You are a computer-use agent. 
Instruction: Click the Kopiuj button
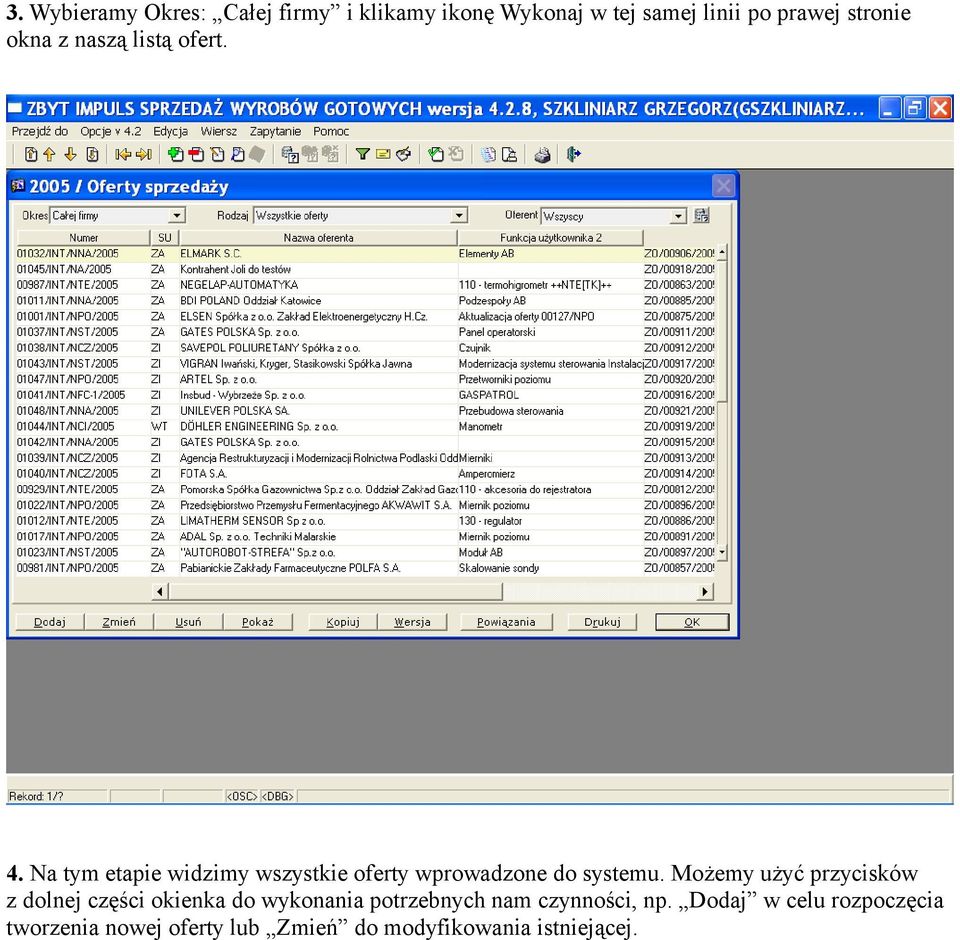tap(343, 622)
